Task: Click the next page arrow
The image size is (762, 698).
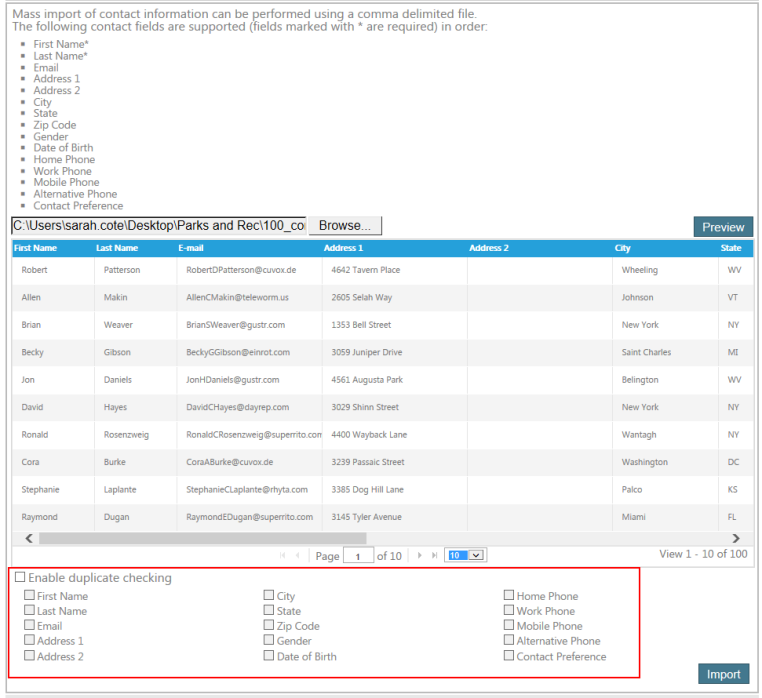Action: pyautogui.click(x=419, y=555)
